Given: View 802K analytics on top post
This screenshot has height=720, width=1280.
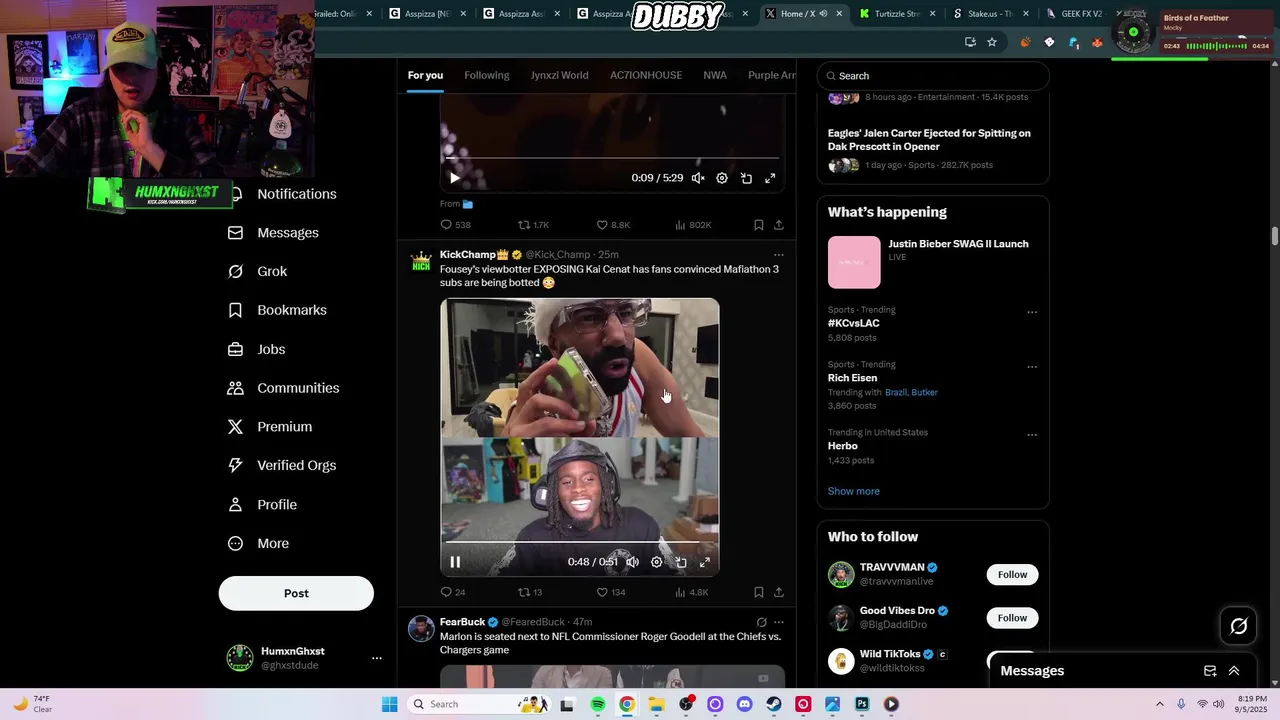Looking at the screenshot, I should pyautogui.click(x=693, y=225).
